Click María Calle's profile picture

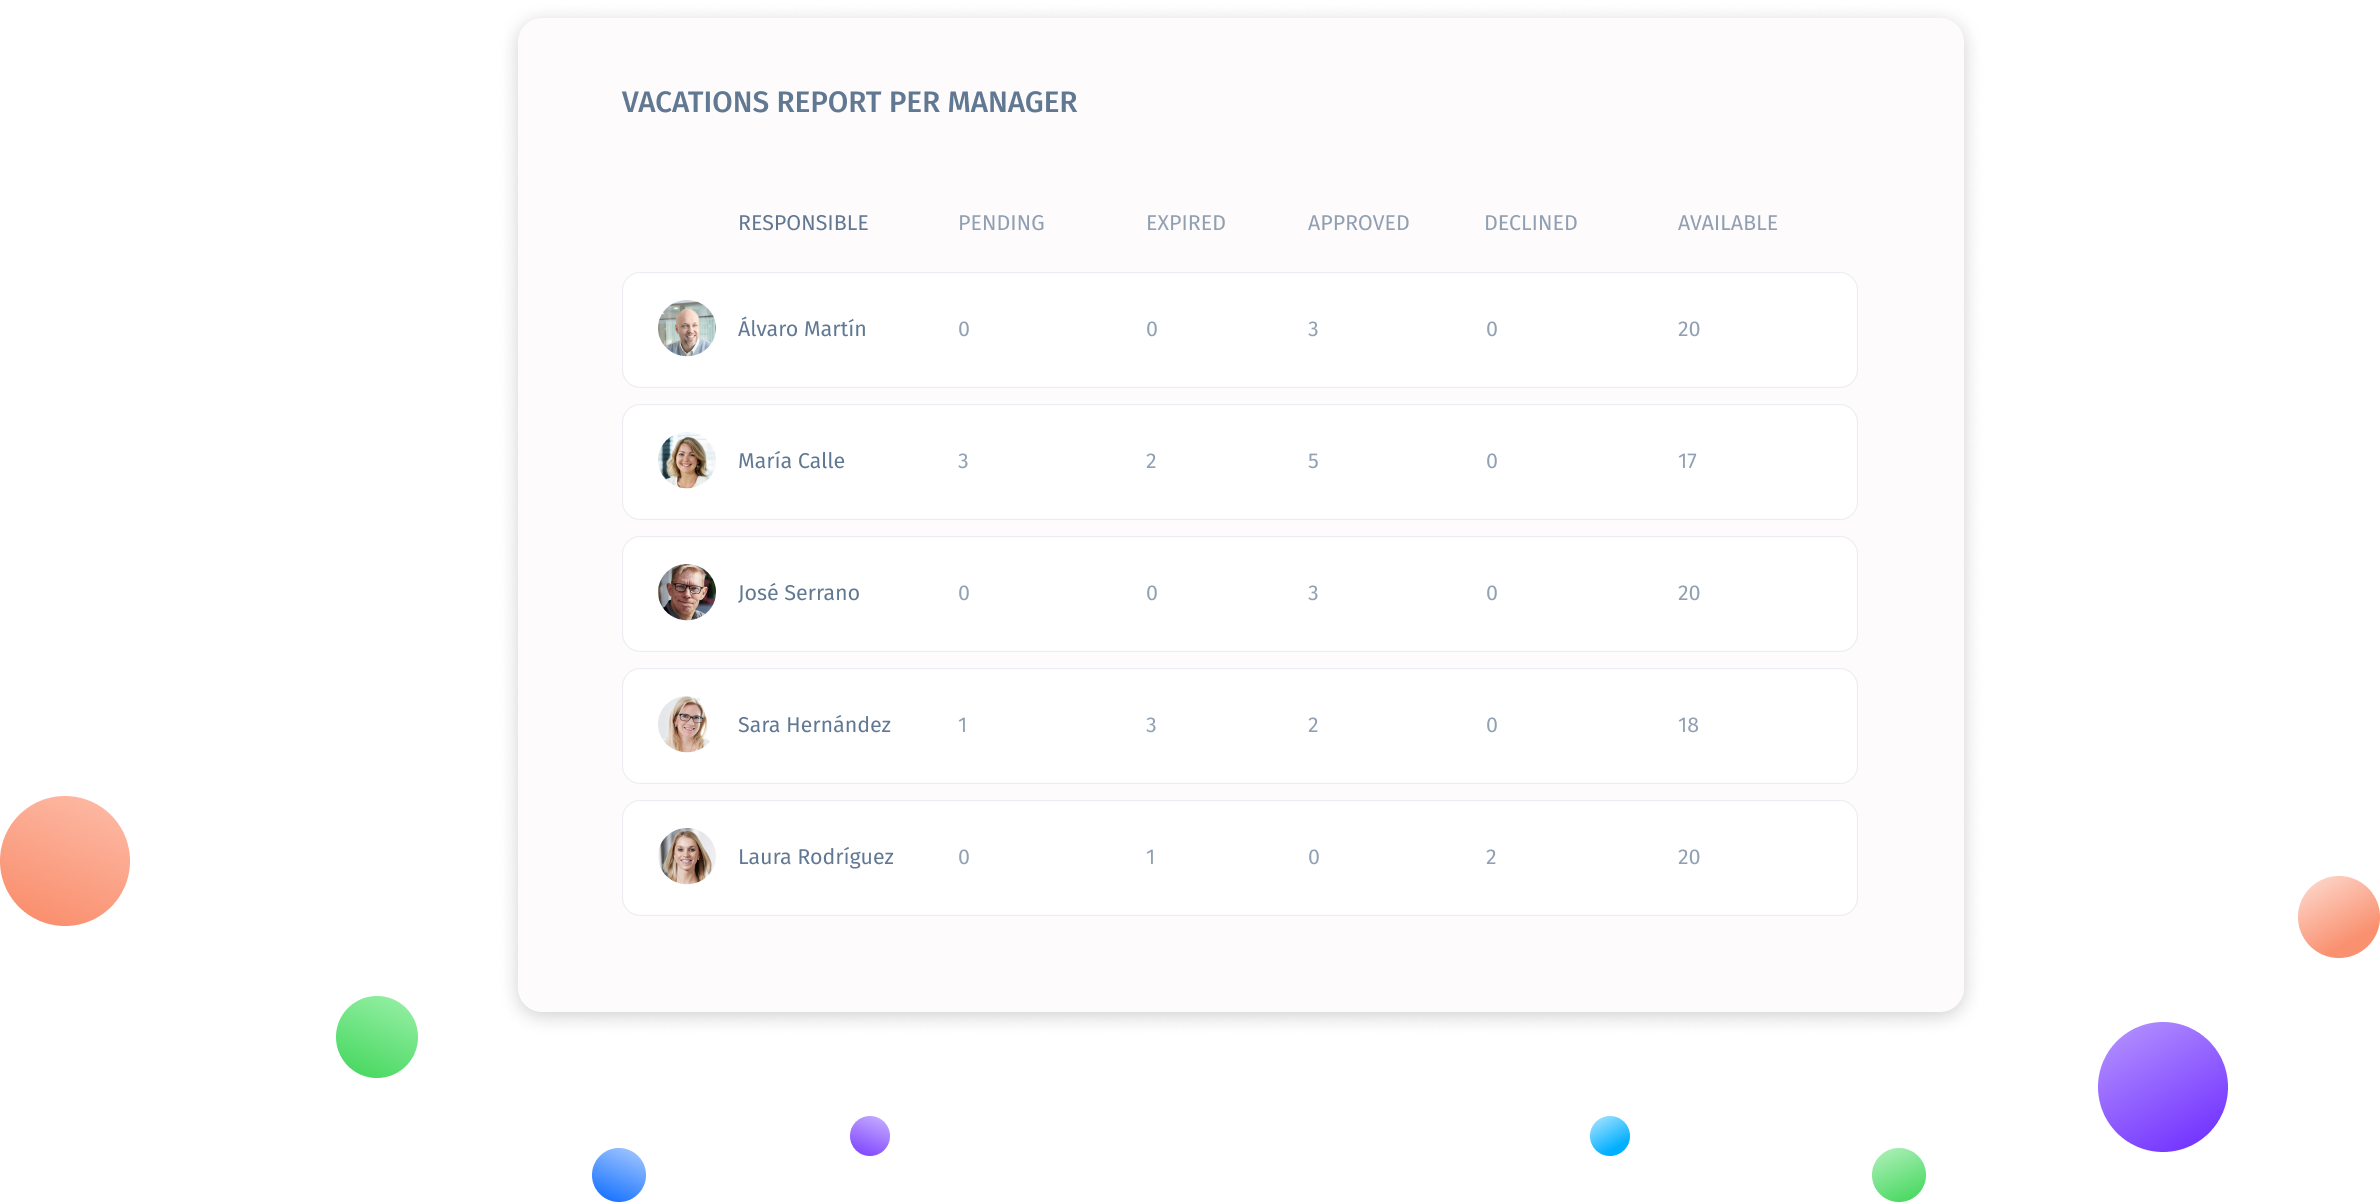point(687,460)
